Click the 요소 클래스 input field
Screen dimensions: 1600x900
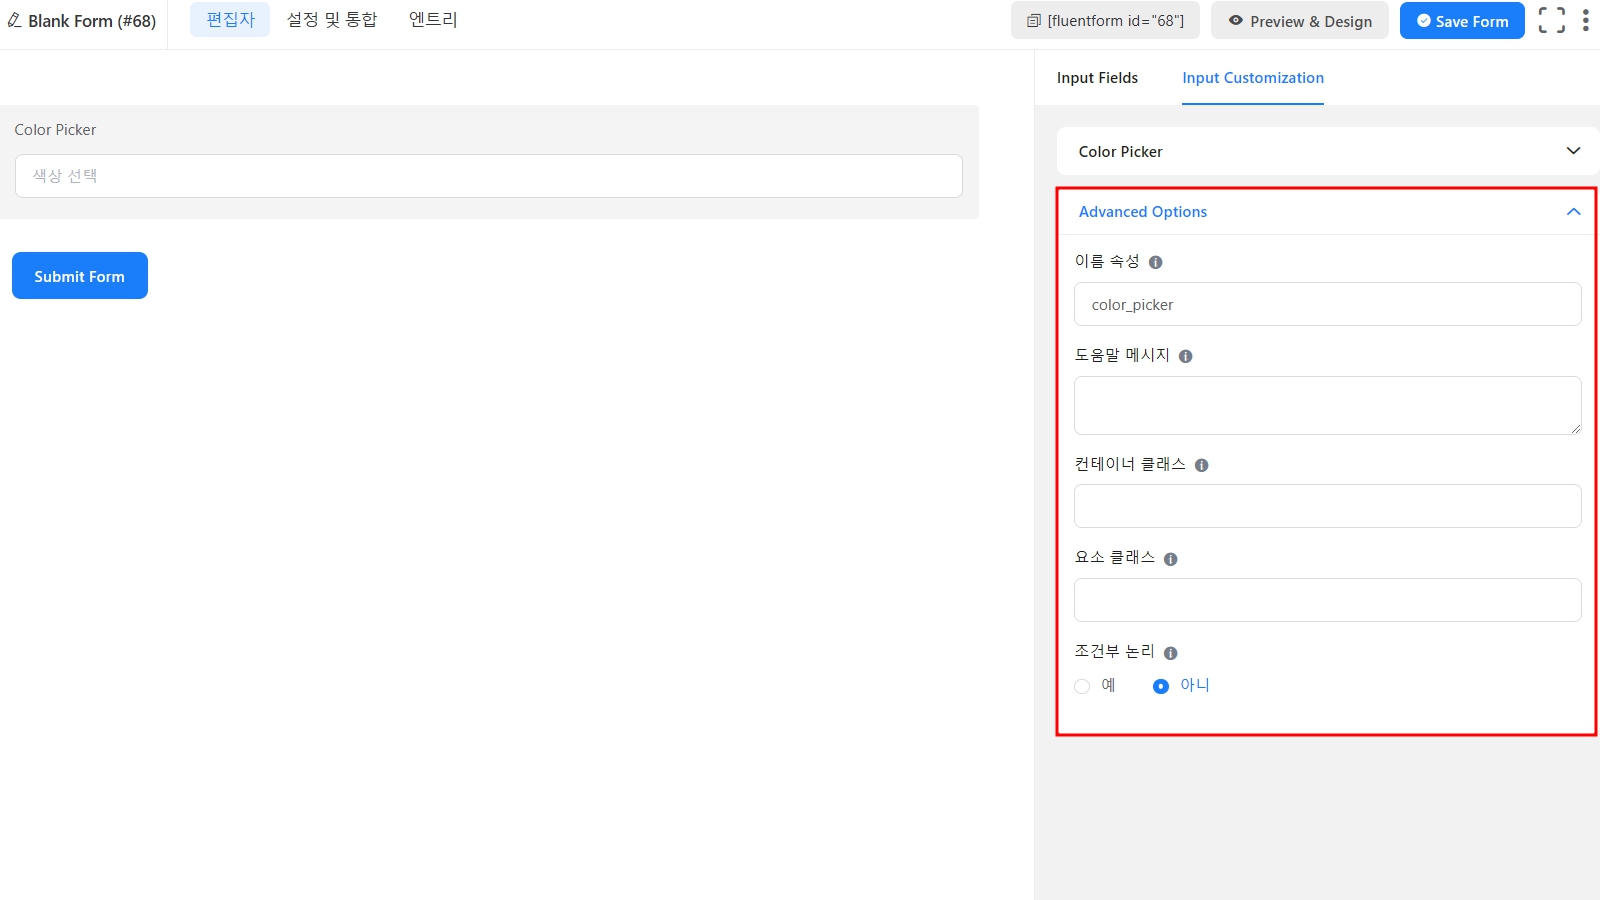(1328, 600)
